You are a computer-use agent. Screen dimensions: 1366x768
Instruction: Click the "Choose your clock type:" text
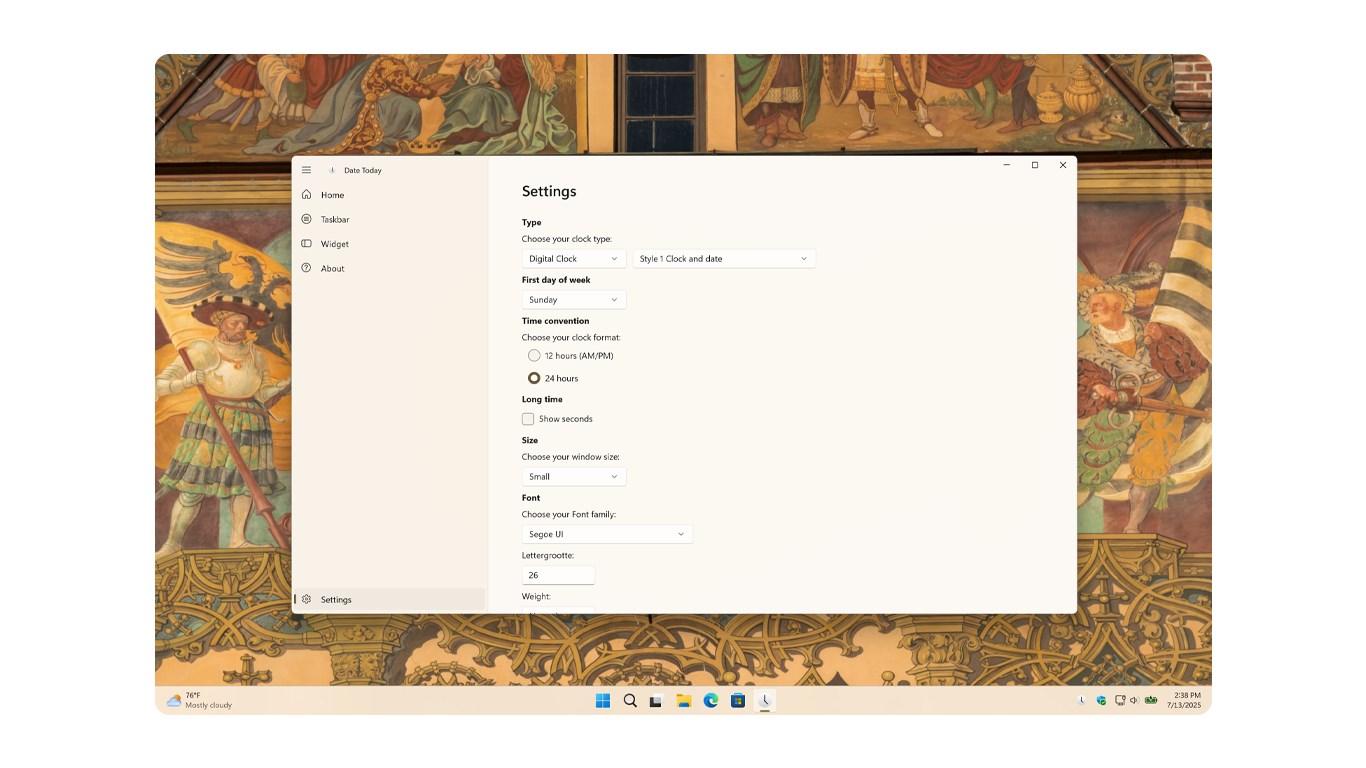coord(567,239)
